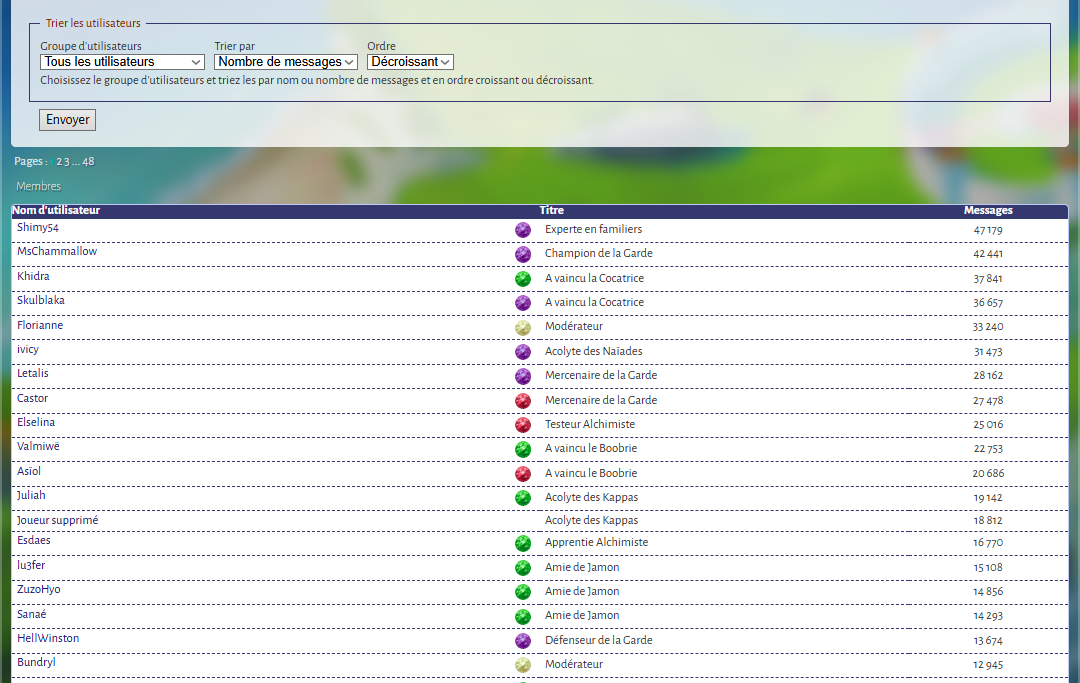Select the title Experte en familiers

click(x=593, y=229)
